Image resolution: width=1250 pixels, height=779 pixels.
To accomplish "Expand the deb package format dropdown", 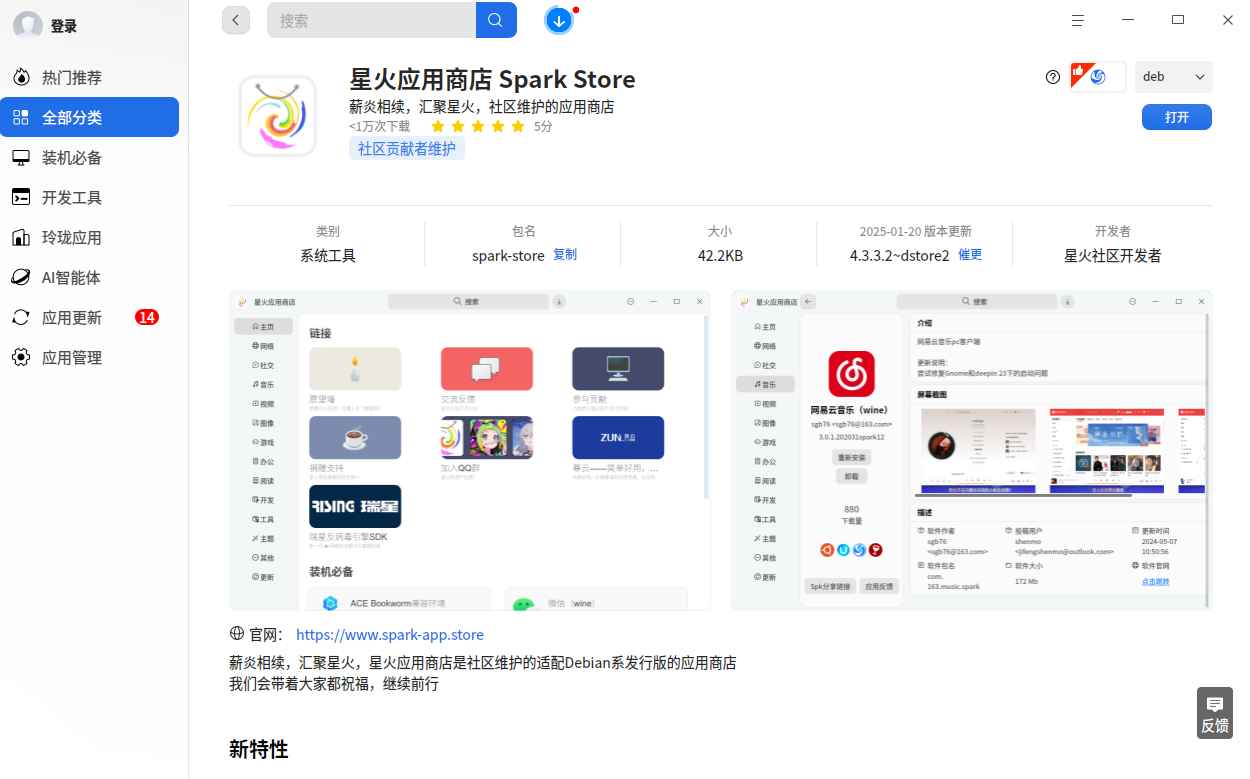I will point(1174,77).
